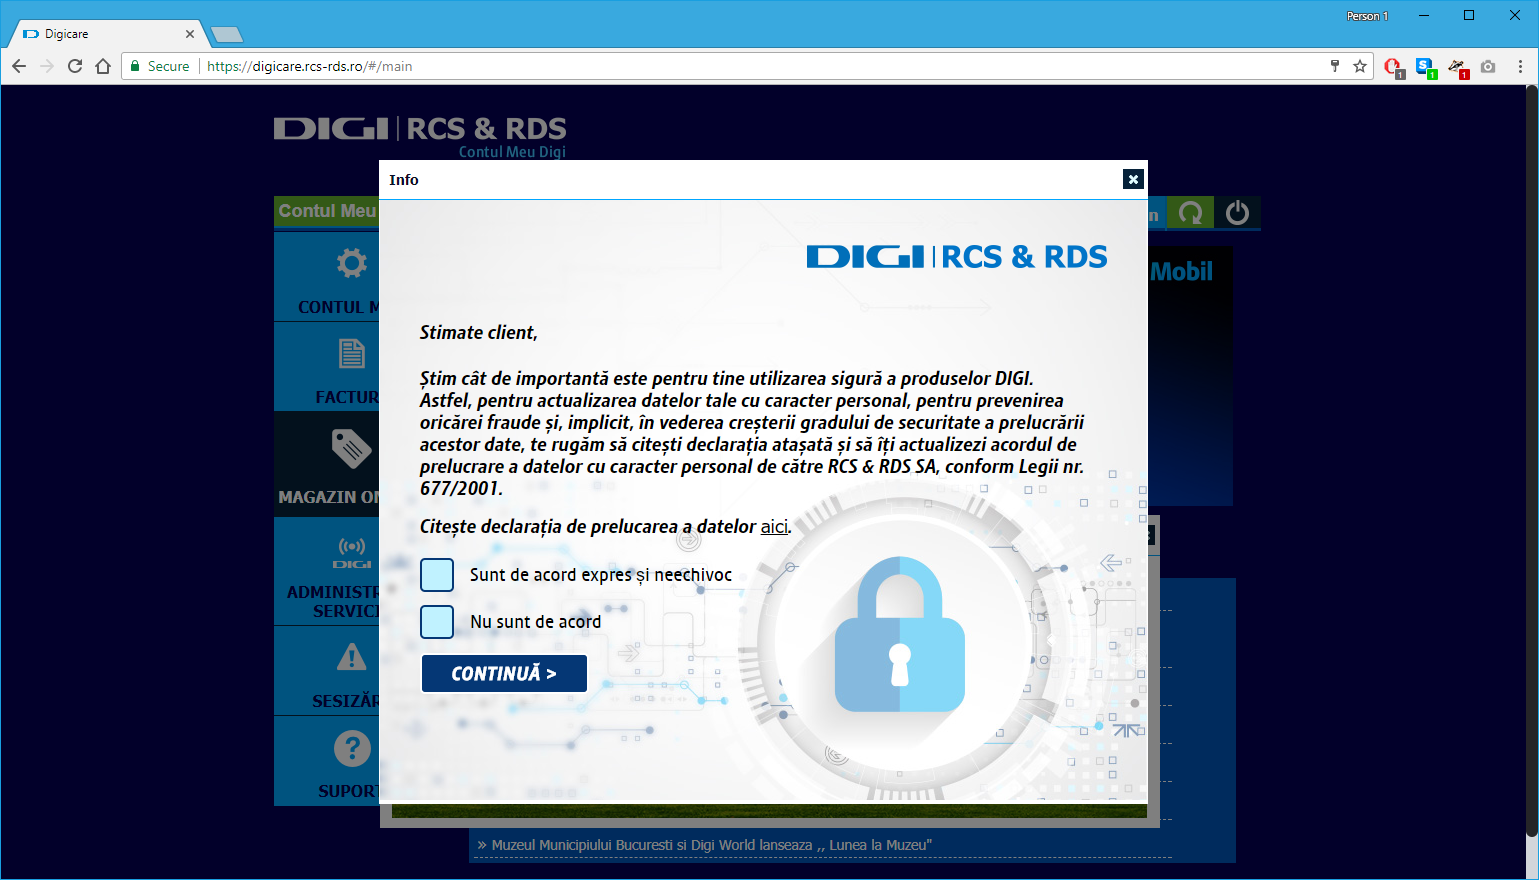The width and height of the screenshot is (1539, 880).
Task: Open the extension icon with red badge
Action: click(1457, 67)
